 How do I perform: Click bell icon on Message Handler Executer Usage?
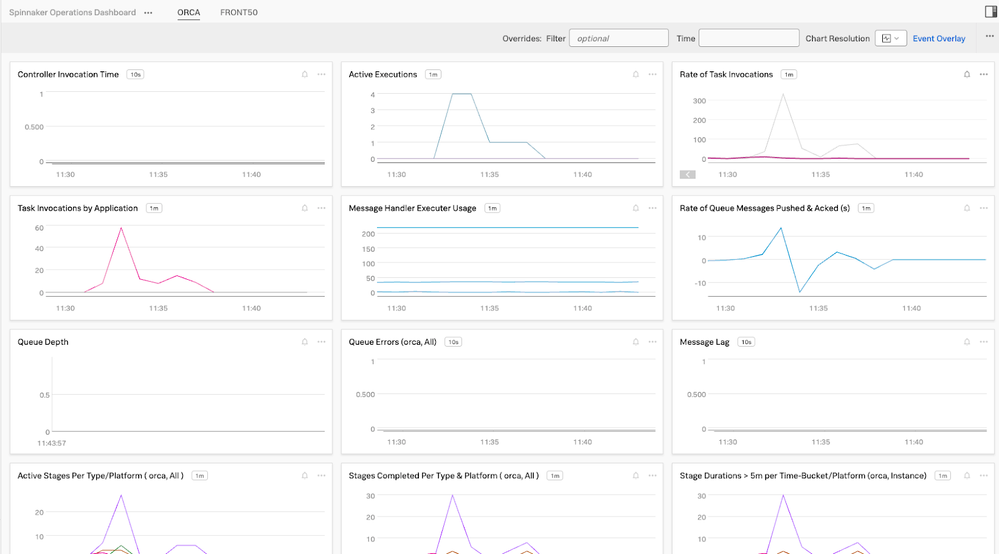636,208
